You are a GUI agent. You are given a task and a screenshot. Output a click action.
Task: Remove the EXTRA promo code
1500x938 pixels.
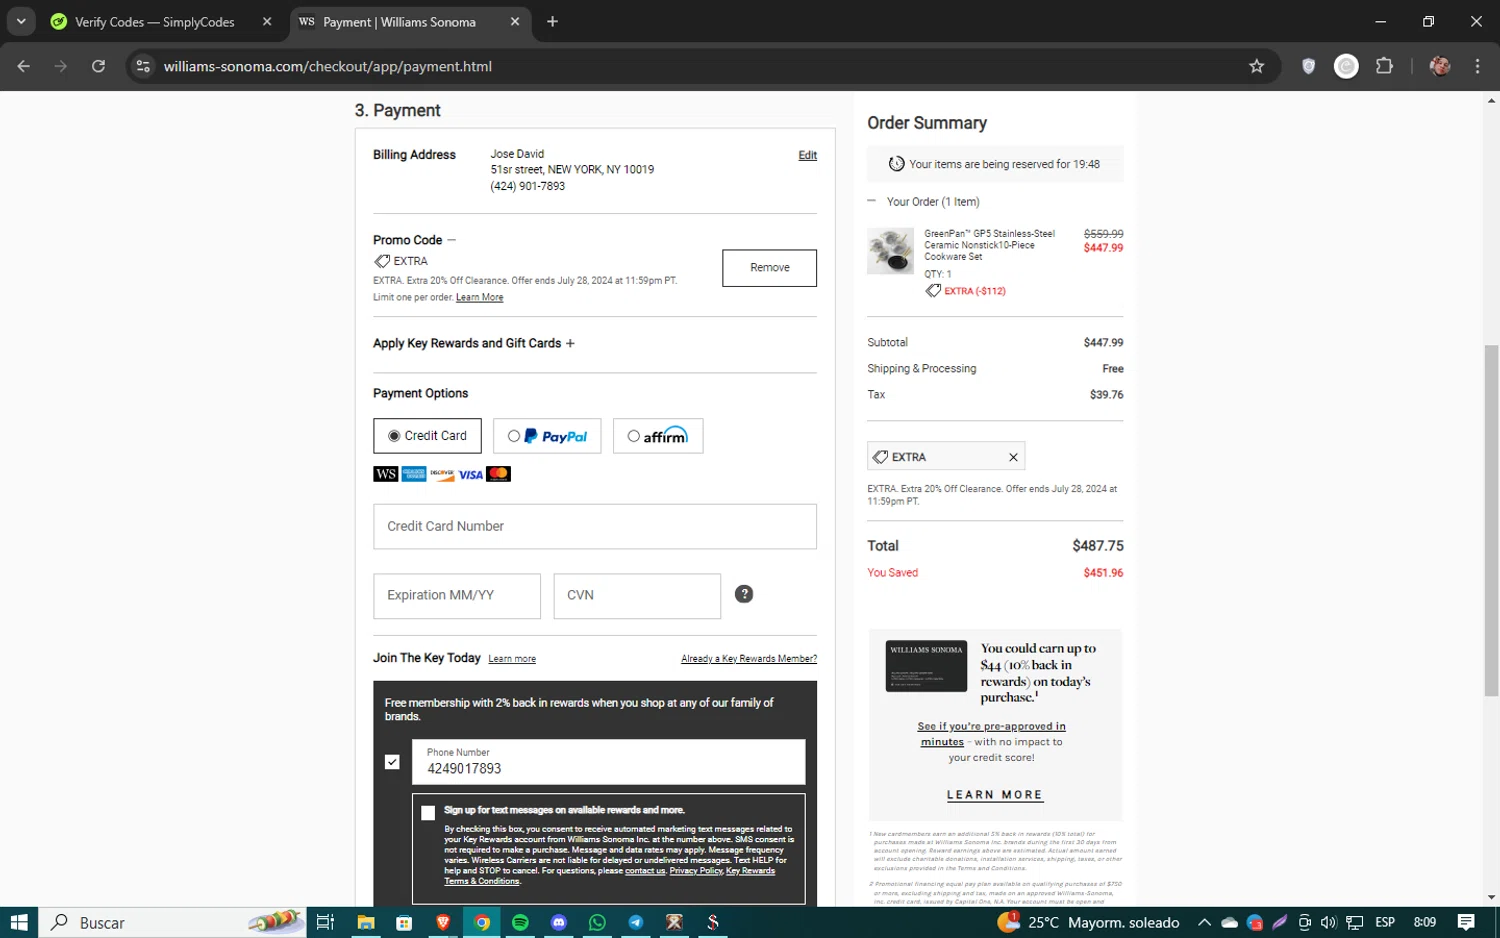click(769, 268)
